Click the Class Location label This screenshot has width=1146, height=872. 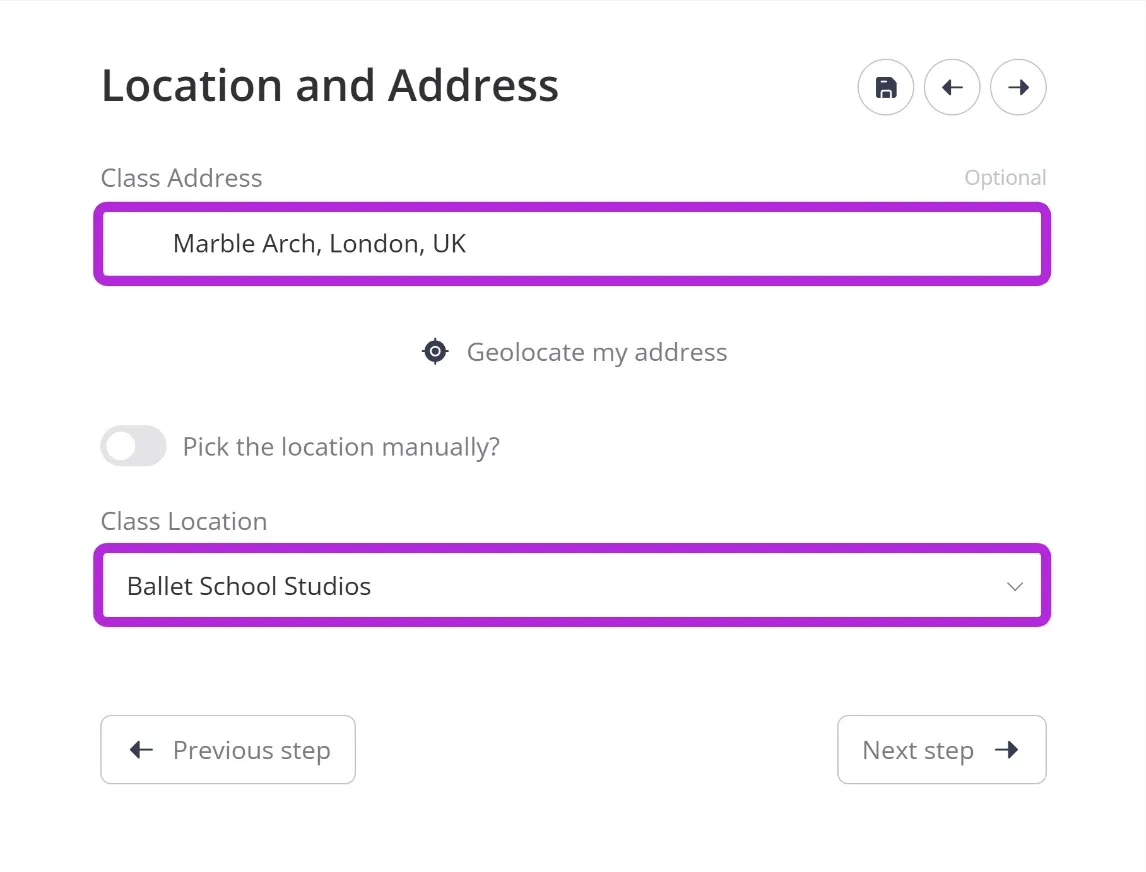click(184, 521)
